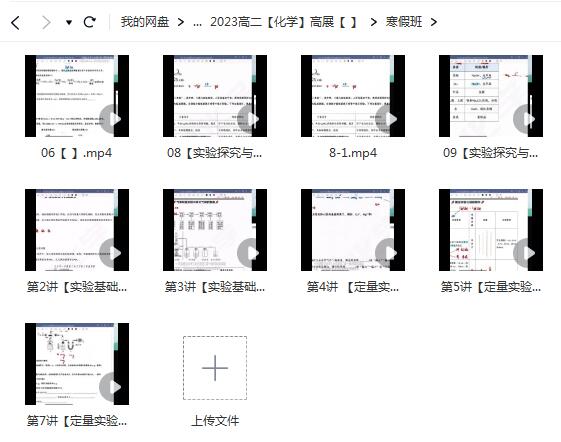The width and height of the screenshot is (561, 442).
Task: Click play icon on 第7讲 video
Action: coord(111,387)
